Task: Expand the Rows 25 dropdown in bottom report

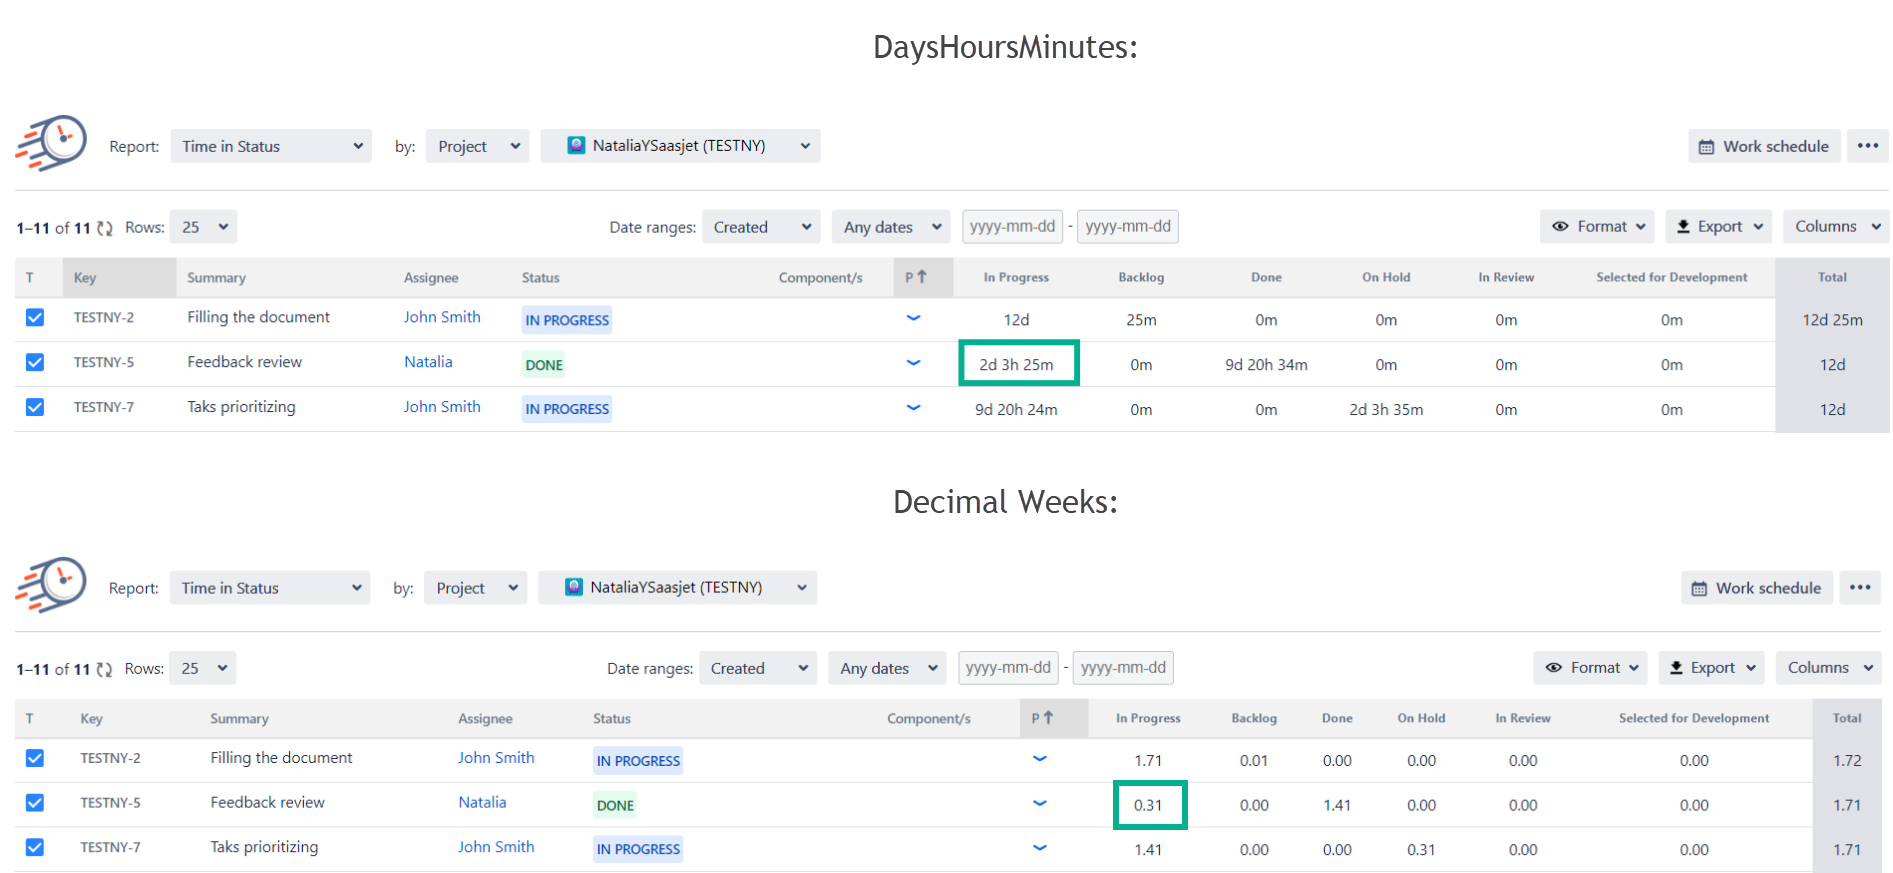Action: coord(203,668)
